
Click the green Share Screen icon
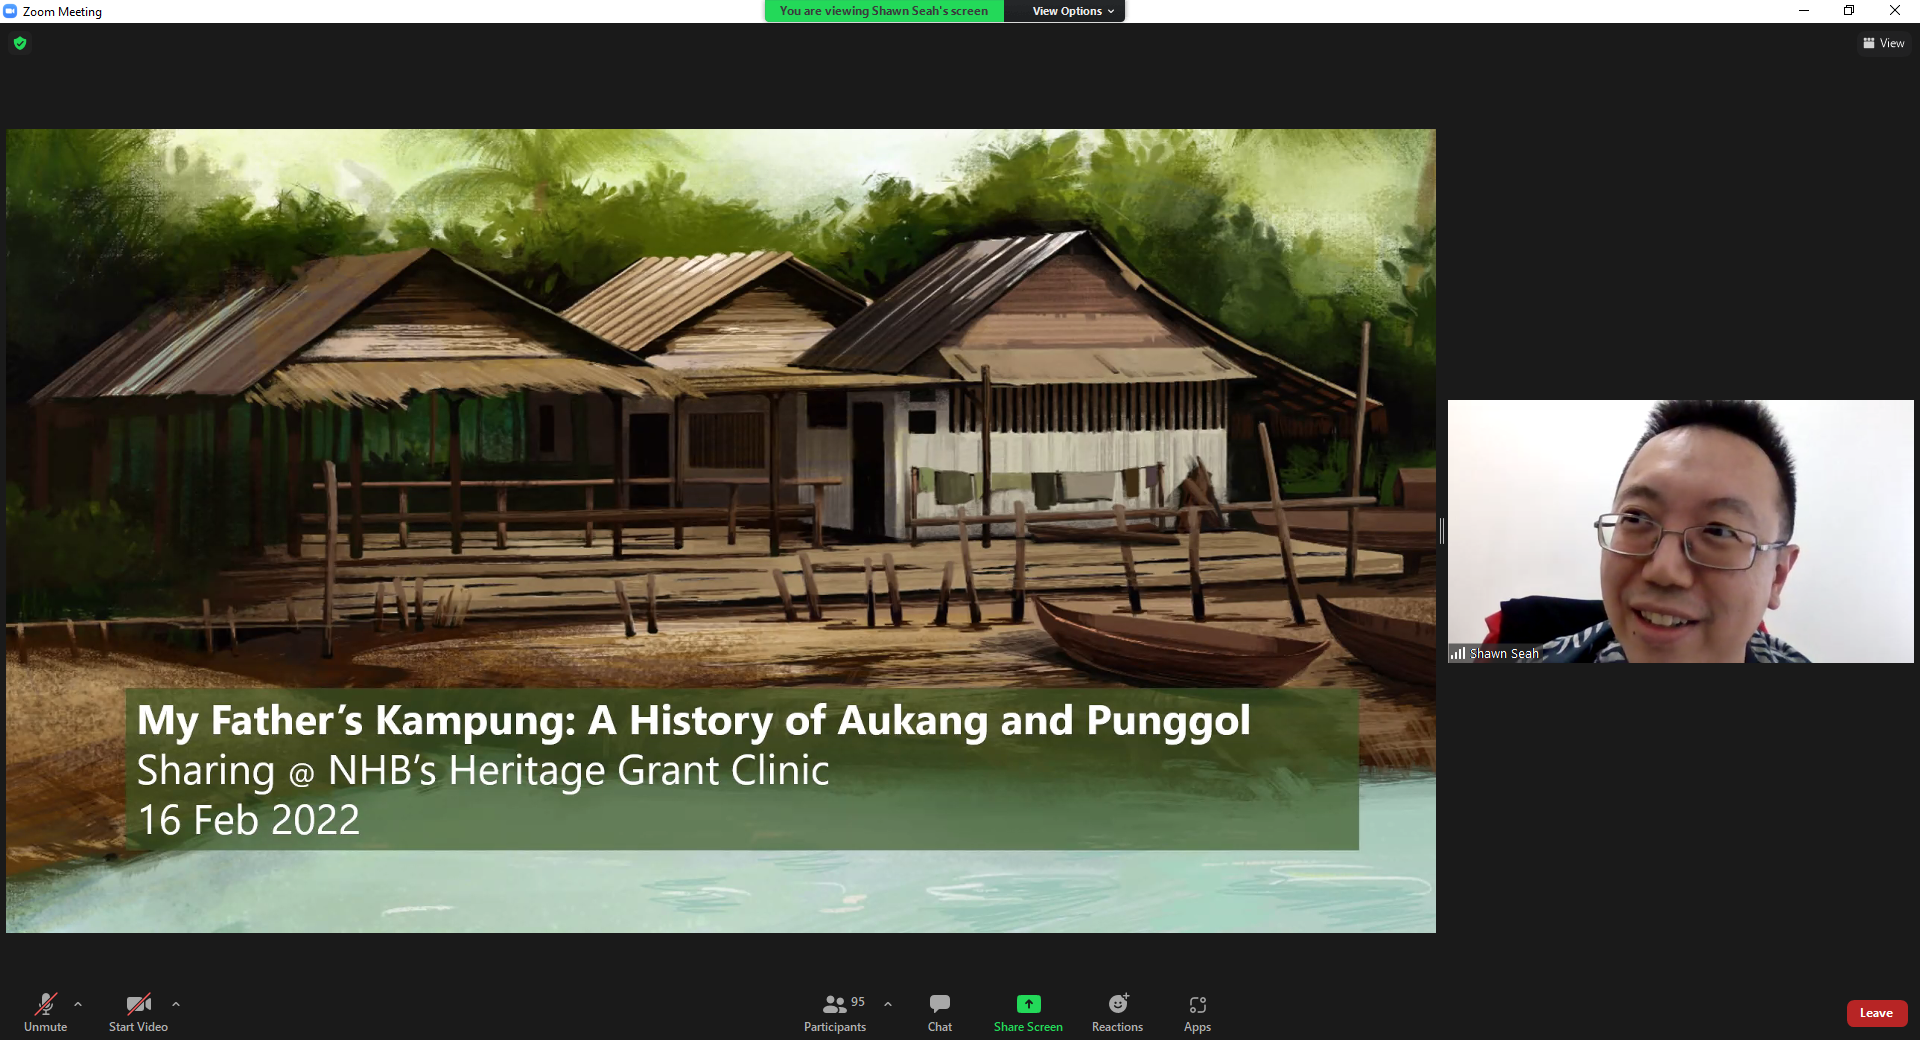click(x=1027, y=1005)
